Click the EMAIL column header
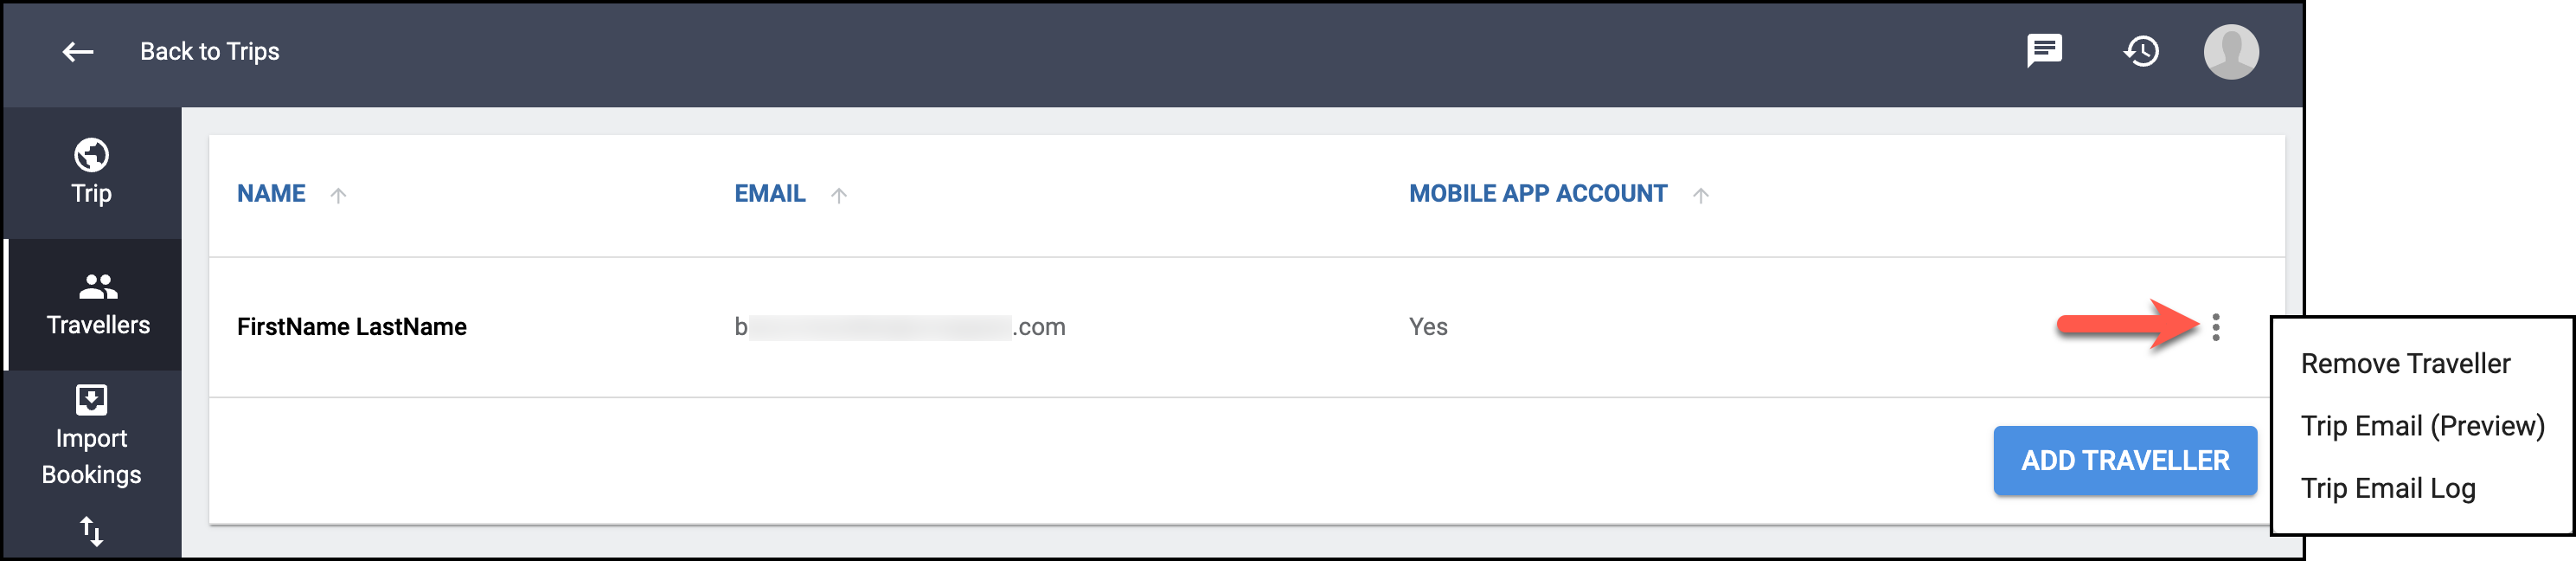This screenshot has height=561, width=2576. 770,194
